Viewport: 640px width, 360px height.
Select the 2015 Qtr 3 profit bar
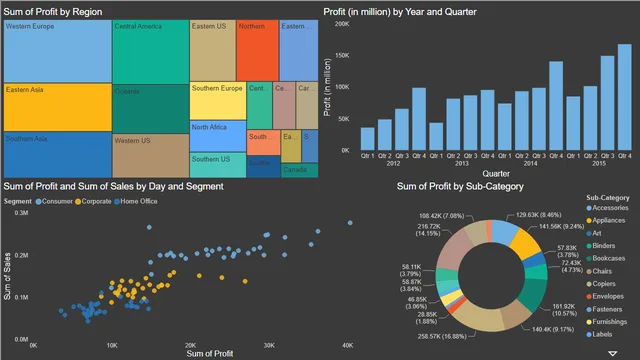607,103
